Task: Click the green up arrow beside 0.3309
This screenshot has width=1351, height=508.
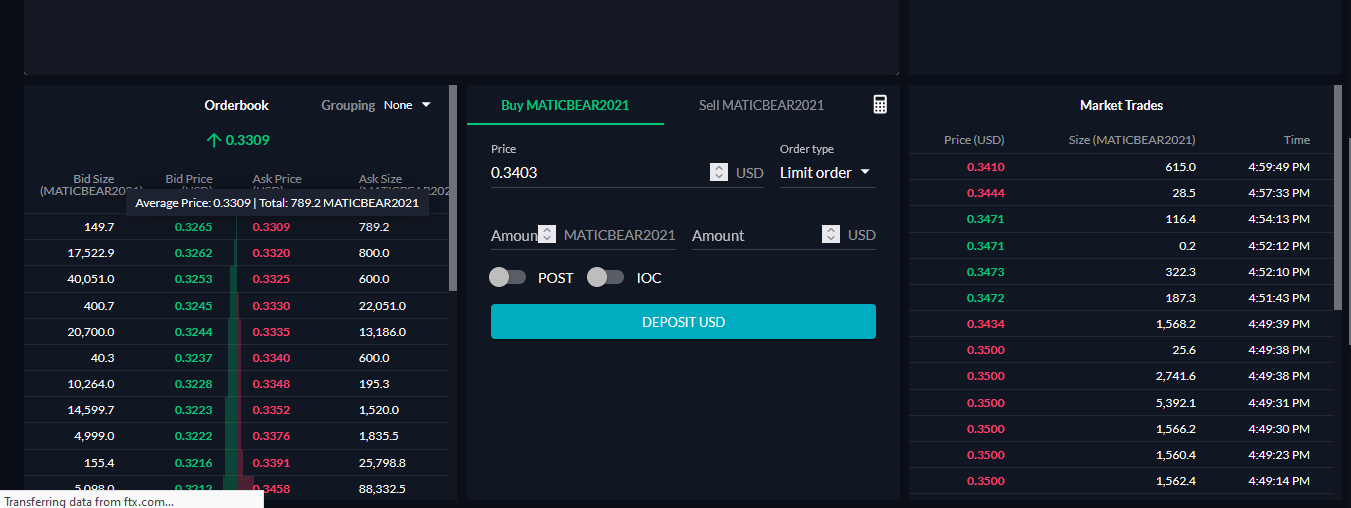Action: coord(213,140)
